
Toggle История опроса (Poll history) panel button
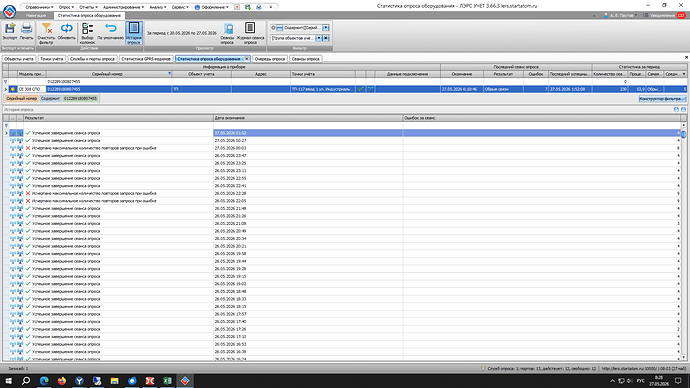tap(134, 33)
